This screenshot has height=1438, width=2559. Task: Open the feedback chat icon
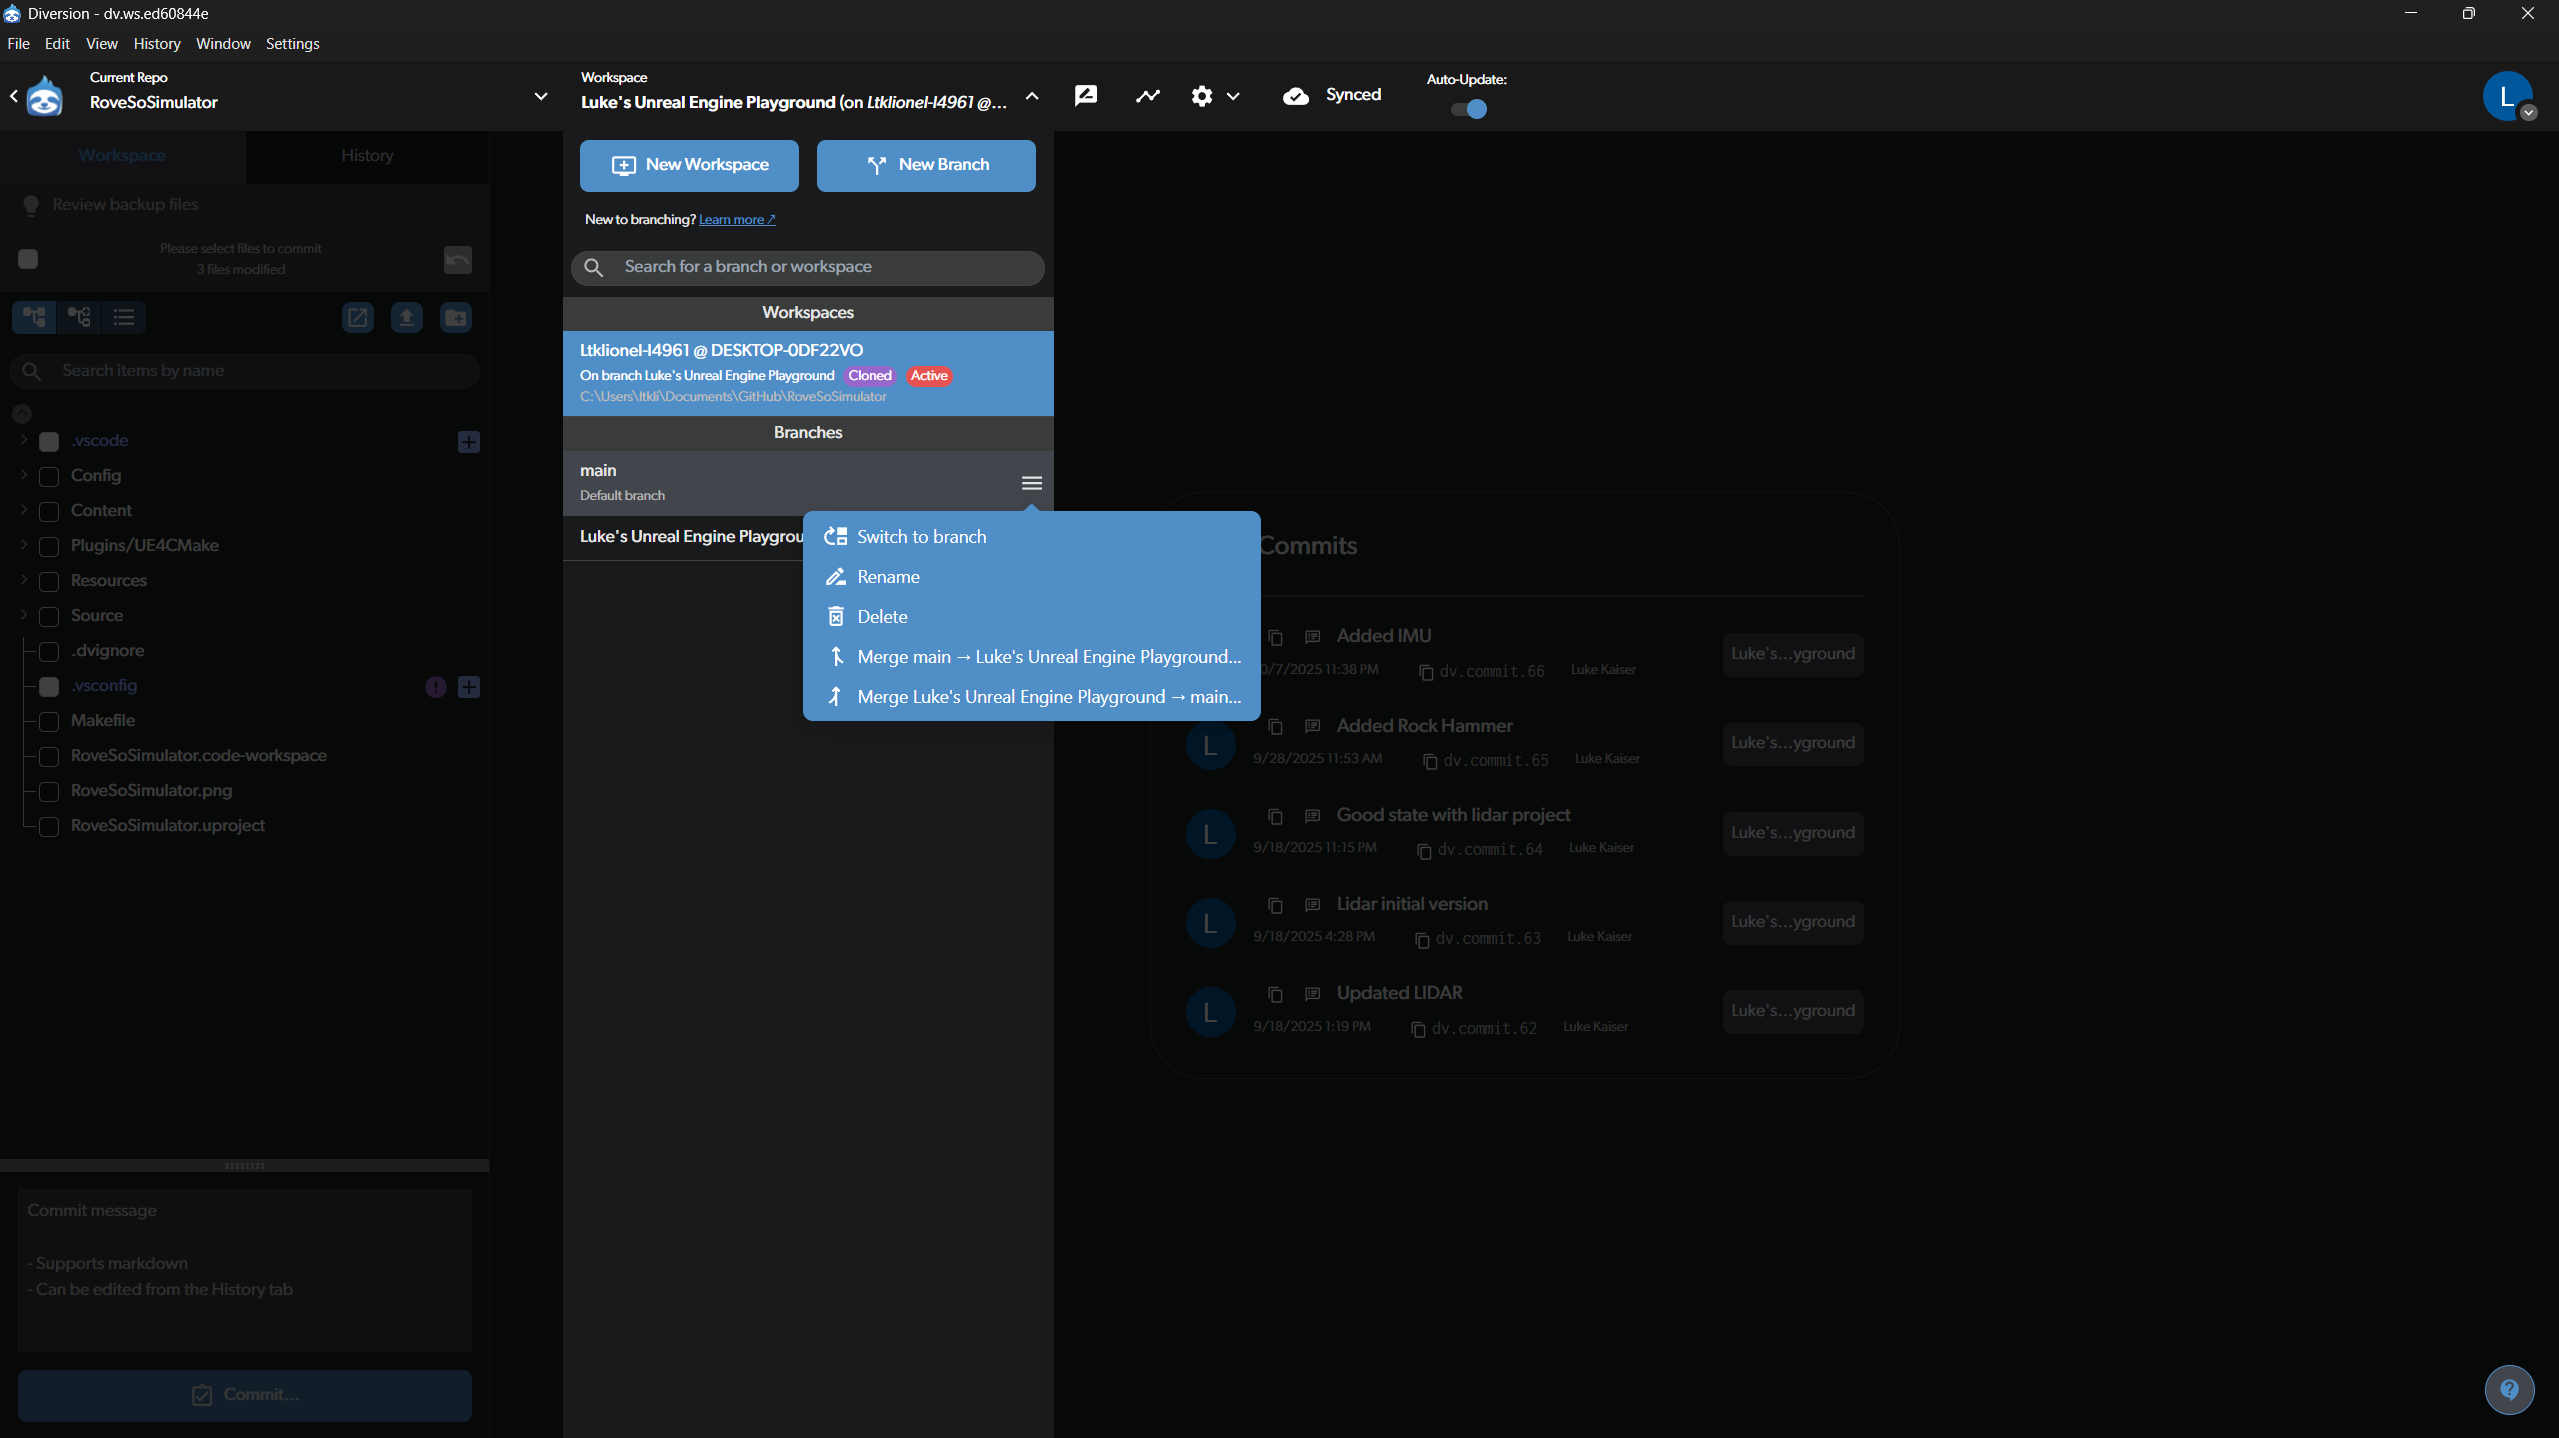(x=1085, y=95)
